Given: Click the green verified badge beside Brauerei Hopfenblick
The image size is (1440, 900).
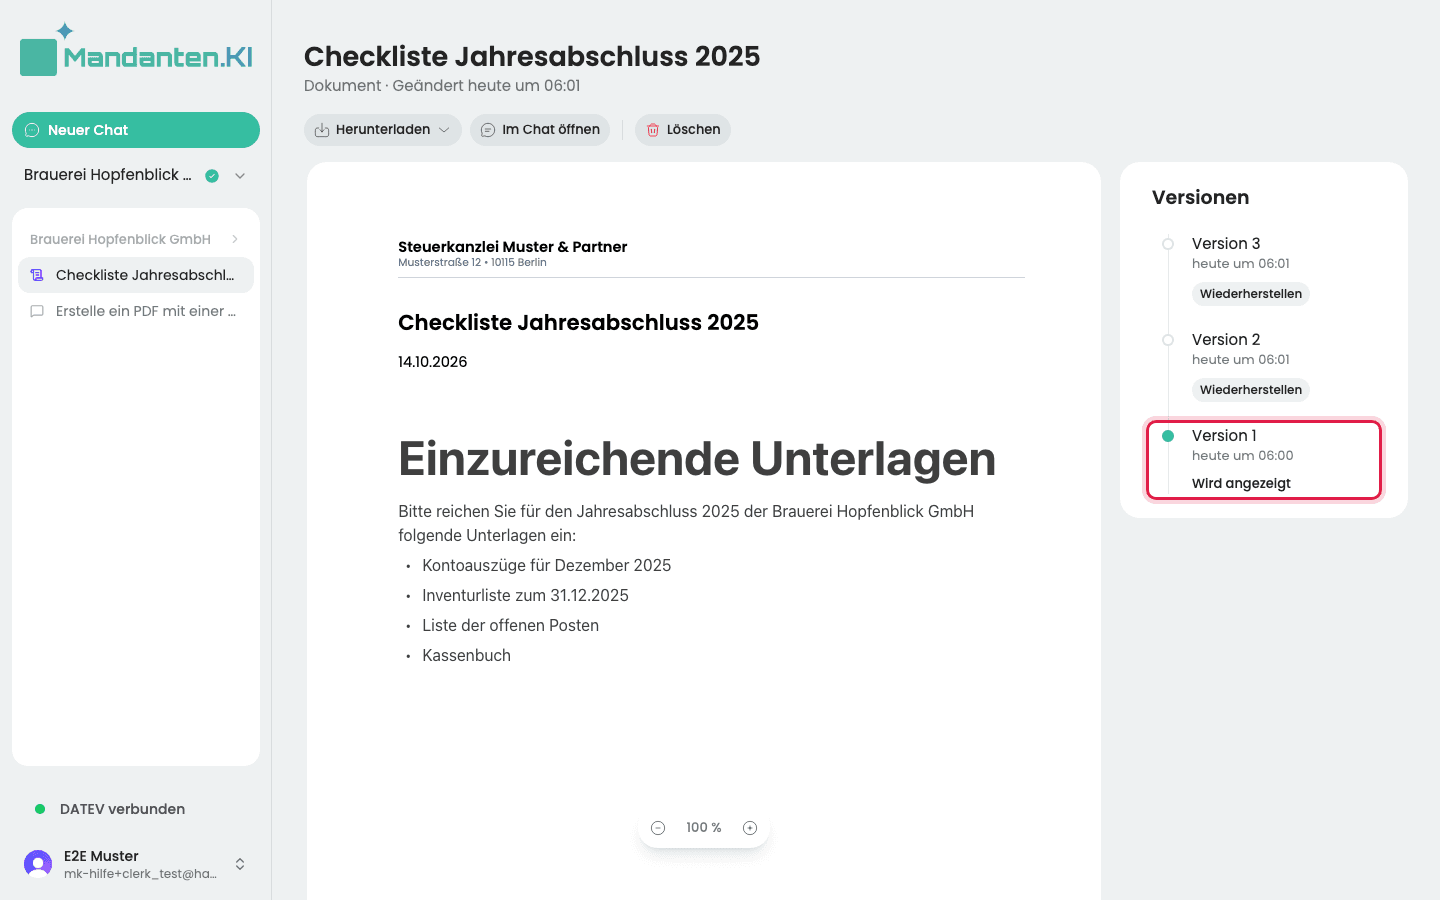Looking at the screenshot, I should tap(212, 176).
